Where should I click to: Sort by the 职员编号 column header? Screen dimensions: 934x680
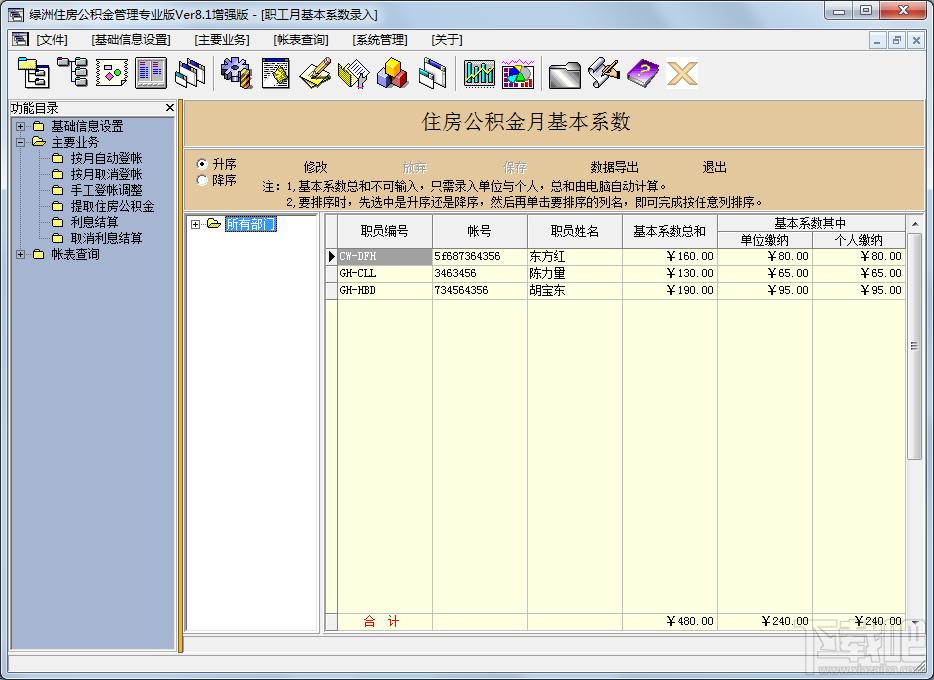pos(385,231)
